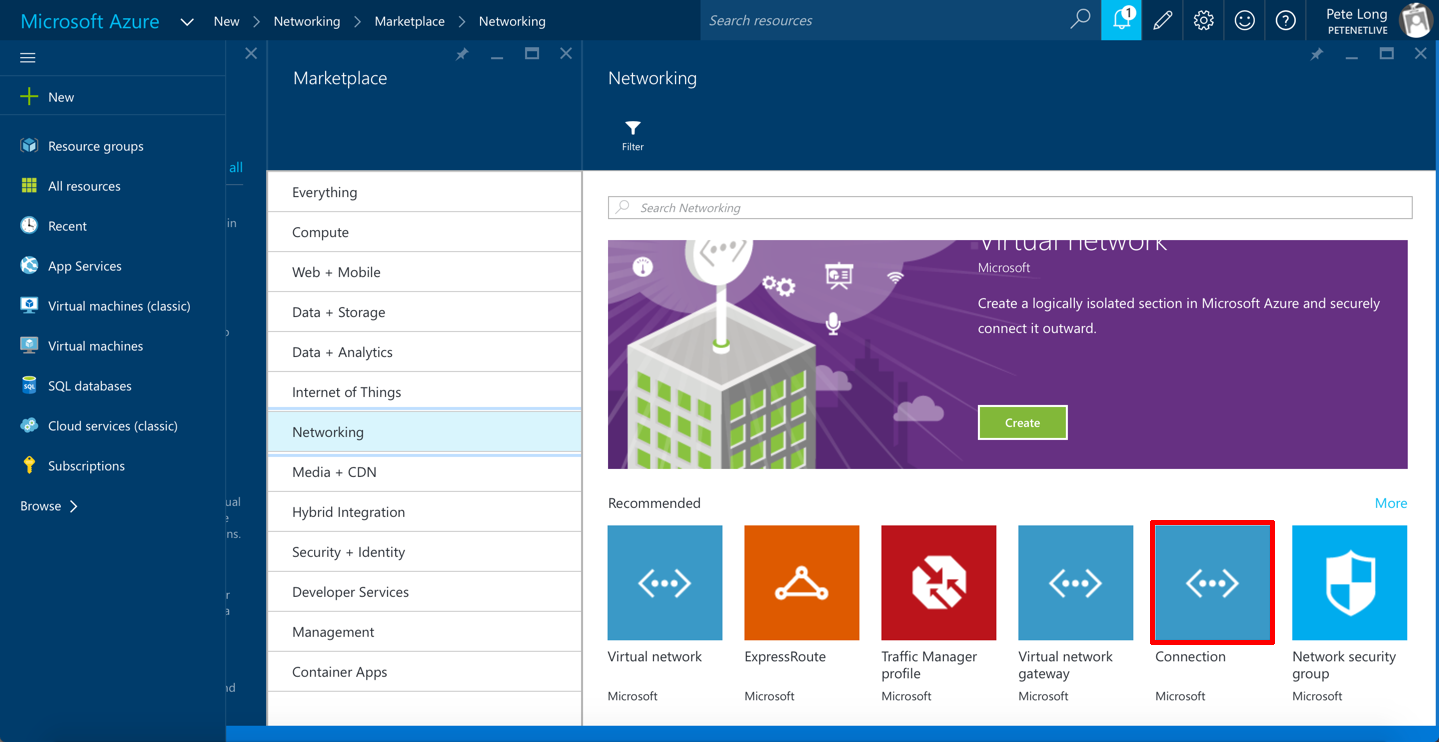This screenshot has width=1439, height=742.
Task: Click the Recent clock icon
Action: (29, 226)
